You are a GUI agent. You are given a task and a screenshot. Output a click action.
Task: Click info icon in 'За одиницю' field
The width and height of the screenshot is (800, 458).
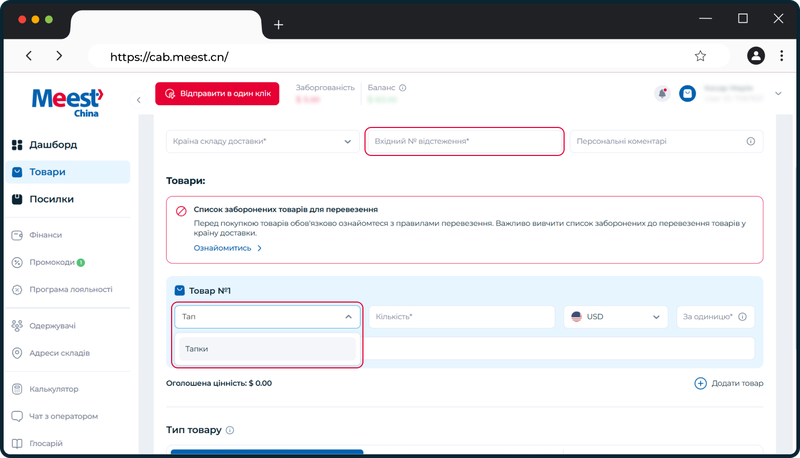[x=742, y=317]
